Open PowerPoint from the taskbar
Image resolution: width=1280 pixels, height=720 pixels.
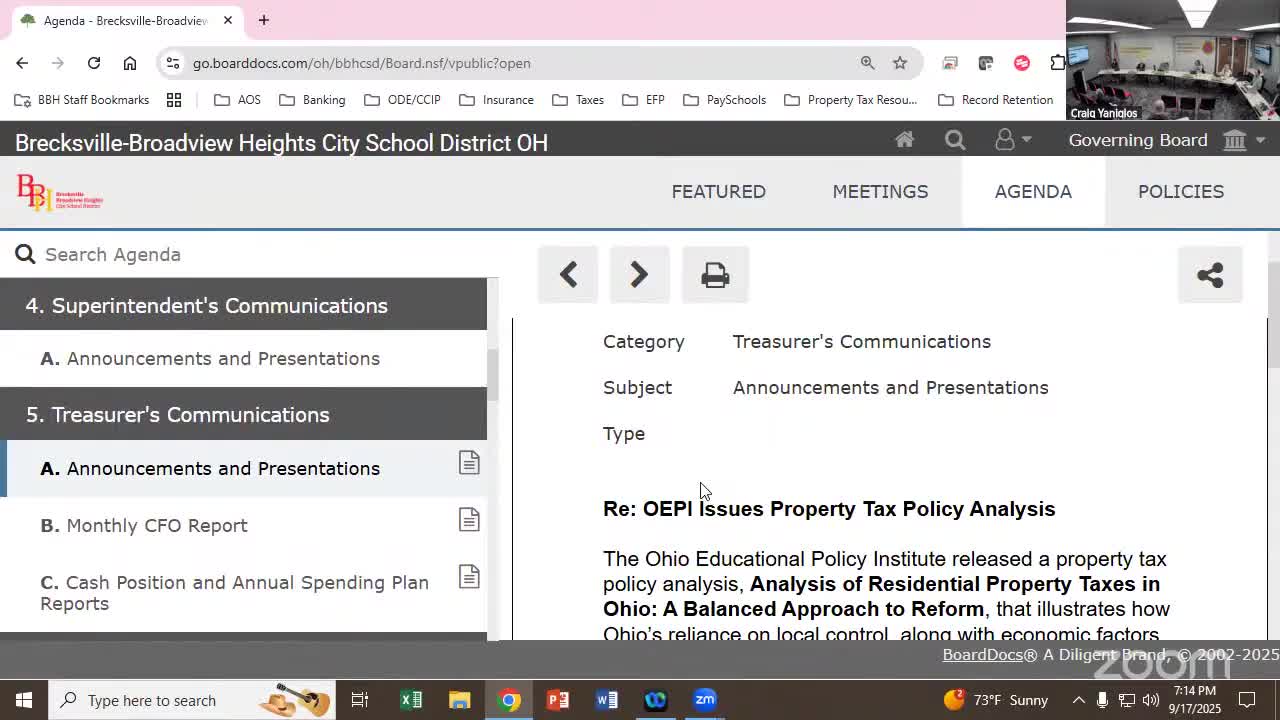(x=558, y=700)
